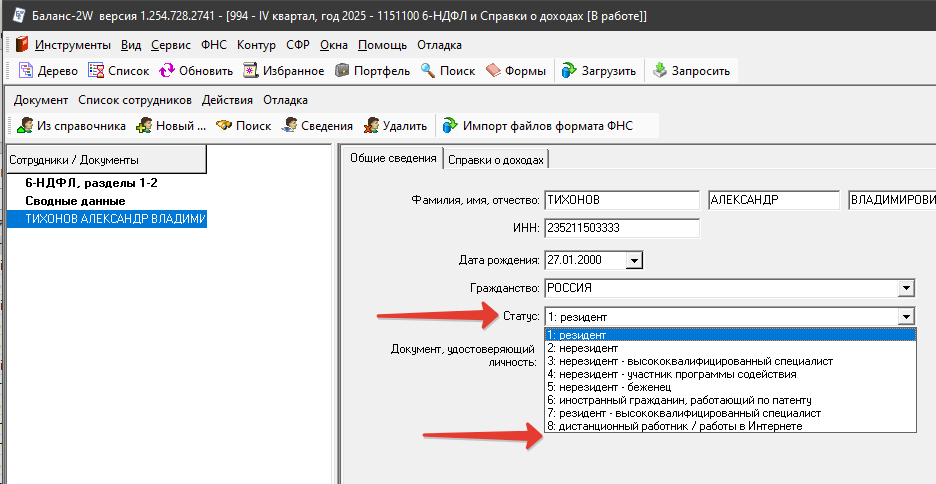Open the Действия menu
The height and width of the screenshot is (484, 936).
227,100
